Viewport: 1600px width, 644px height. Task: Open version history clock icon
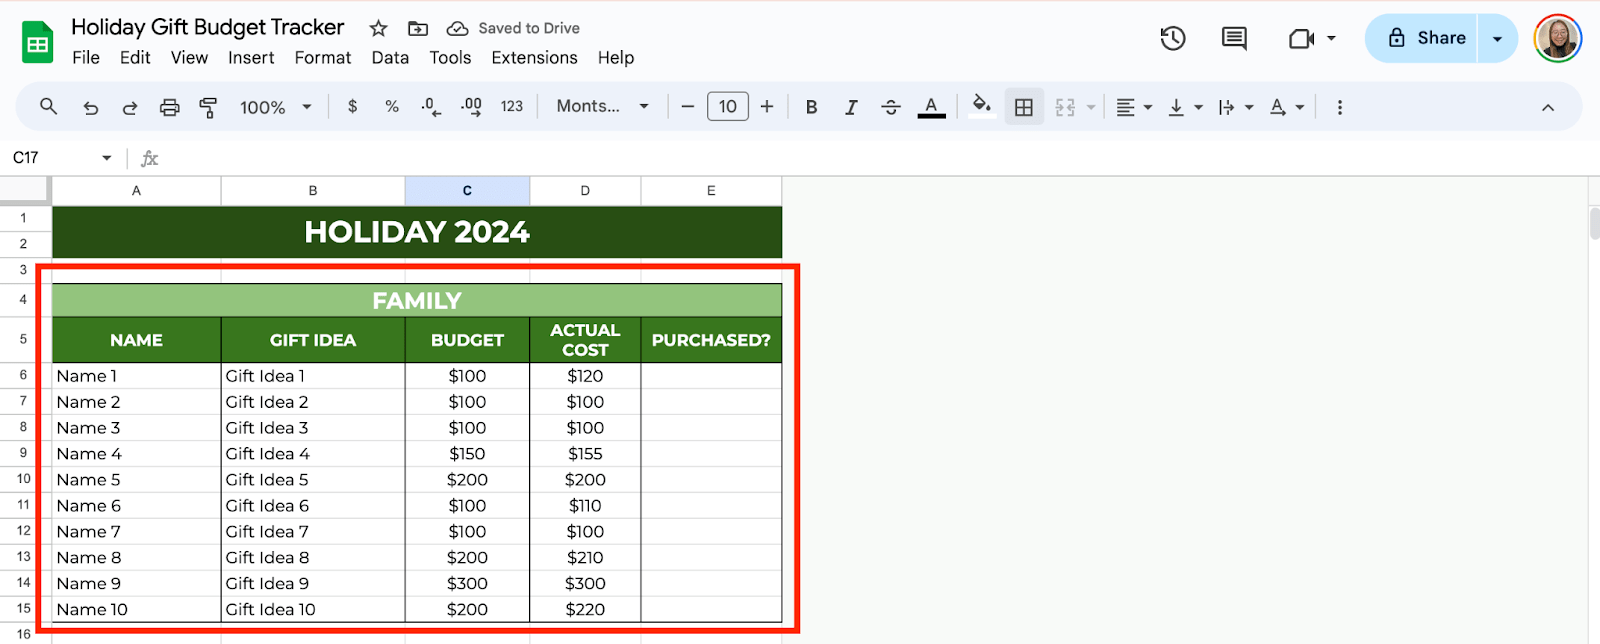click(x=1172, y=38)
